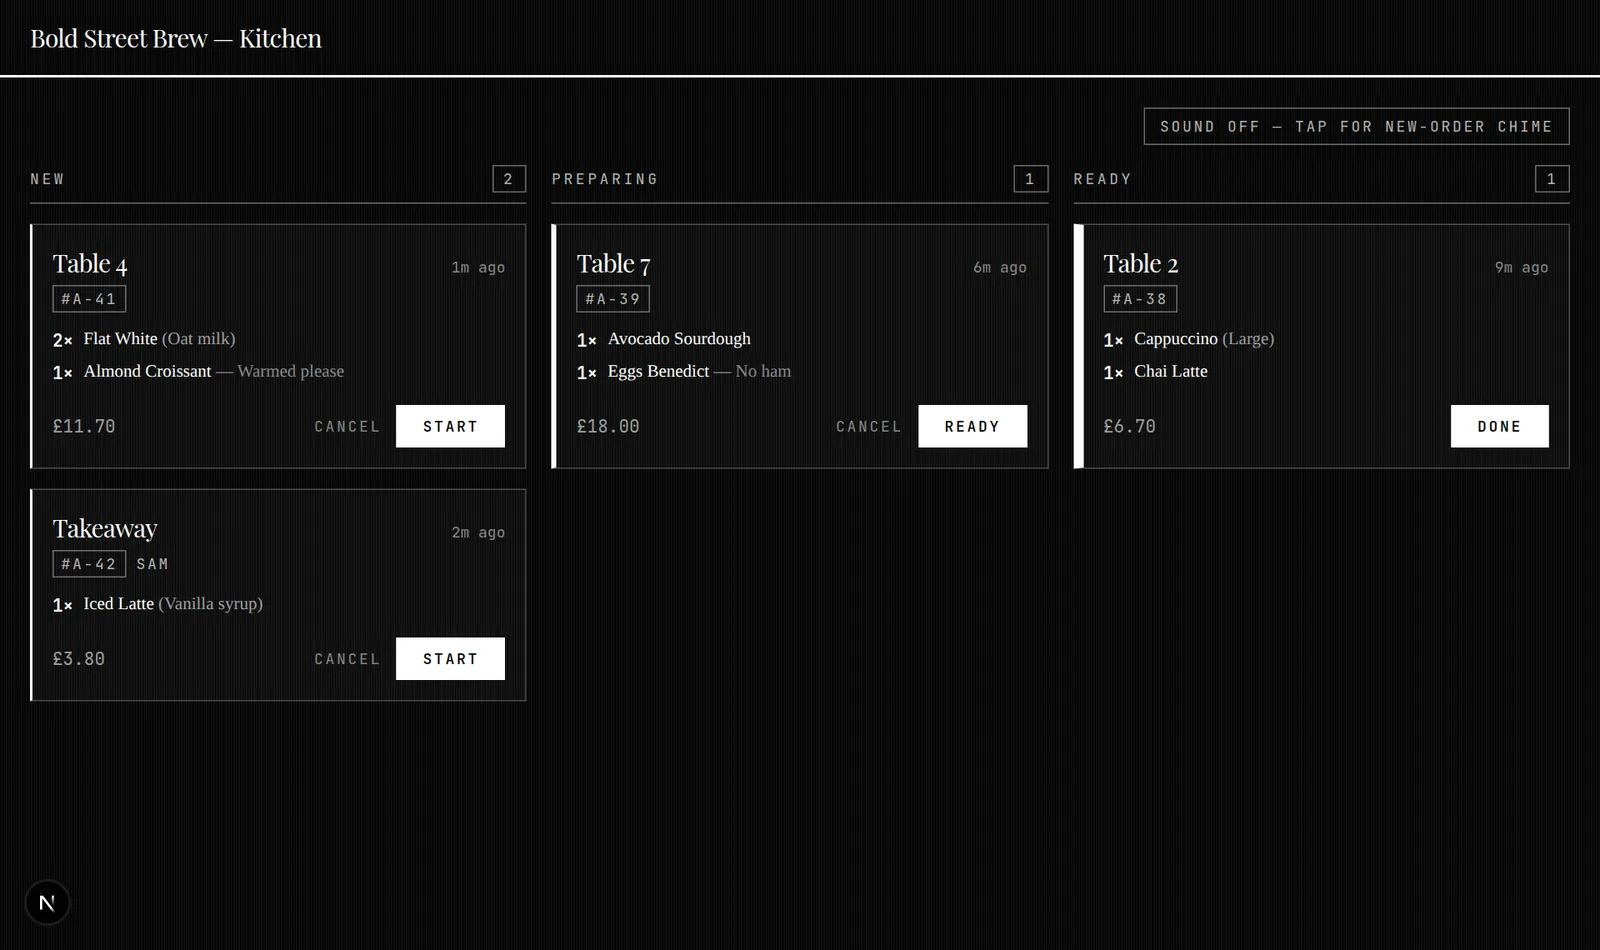1600x950 pixels.
Task: Select the Almond Croissant item line
Action: pyautogui.click(x=198, y=371)
